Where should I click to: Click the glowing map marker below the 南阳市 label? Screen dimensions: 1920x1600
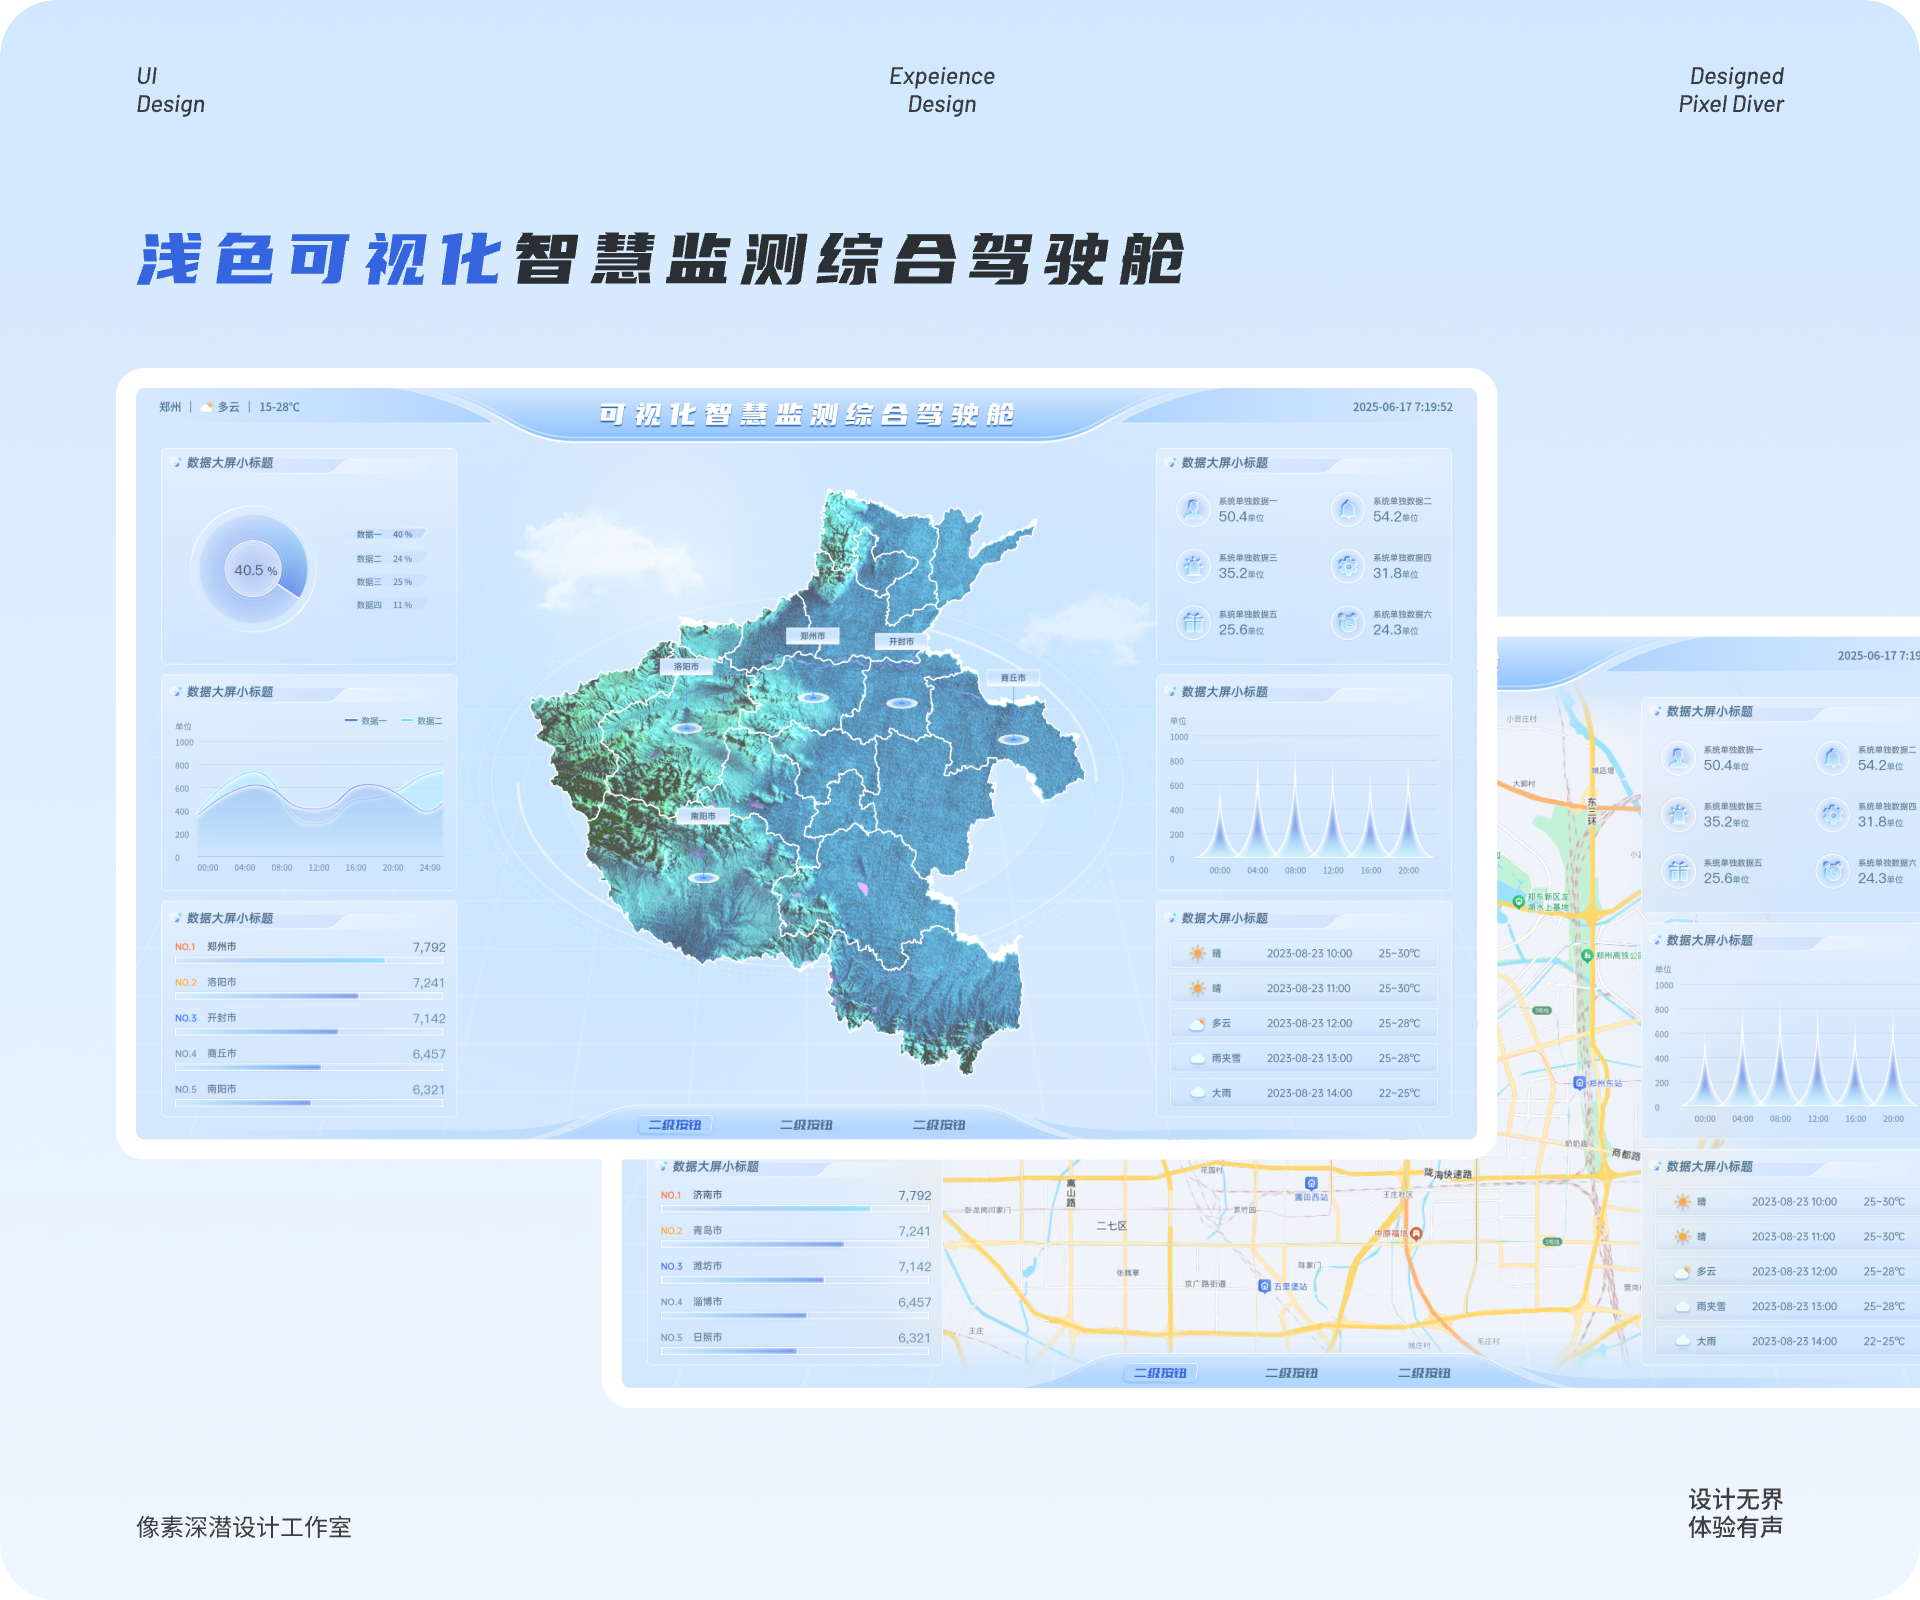click(704, 878)
